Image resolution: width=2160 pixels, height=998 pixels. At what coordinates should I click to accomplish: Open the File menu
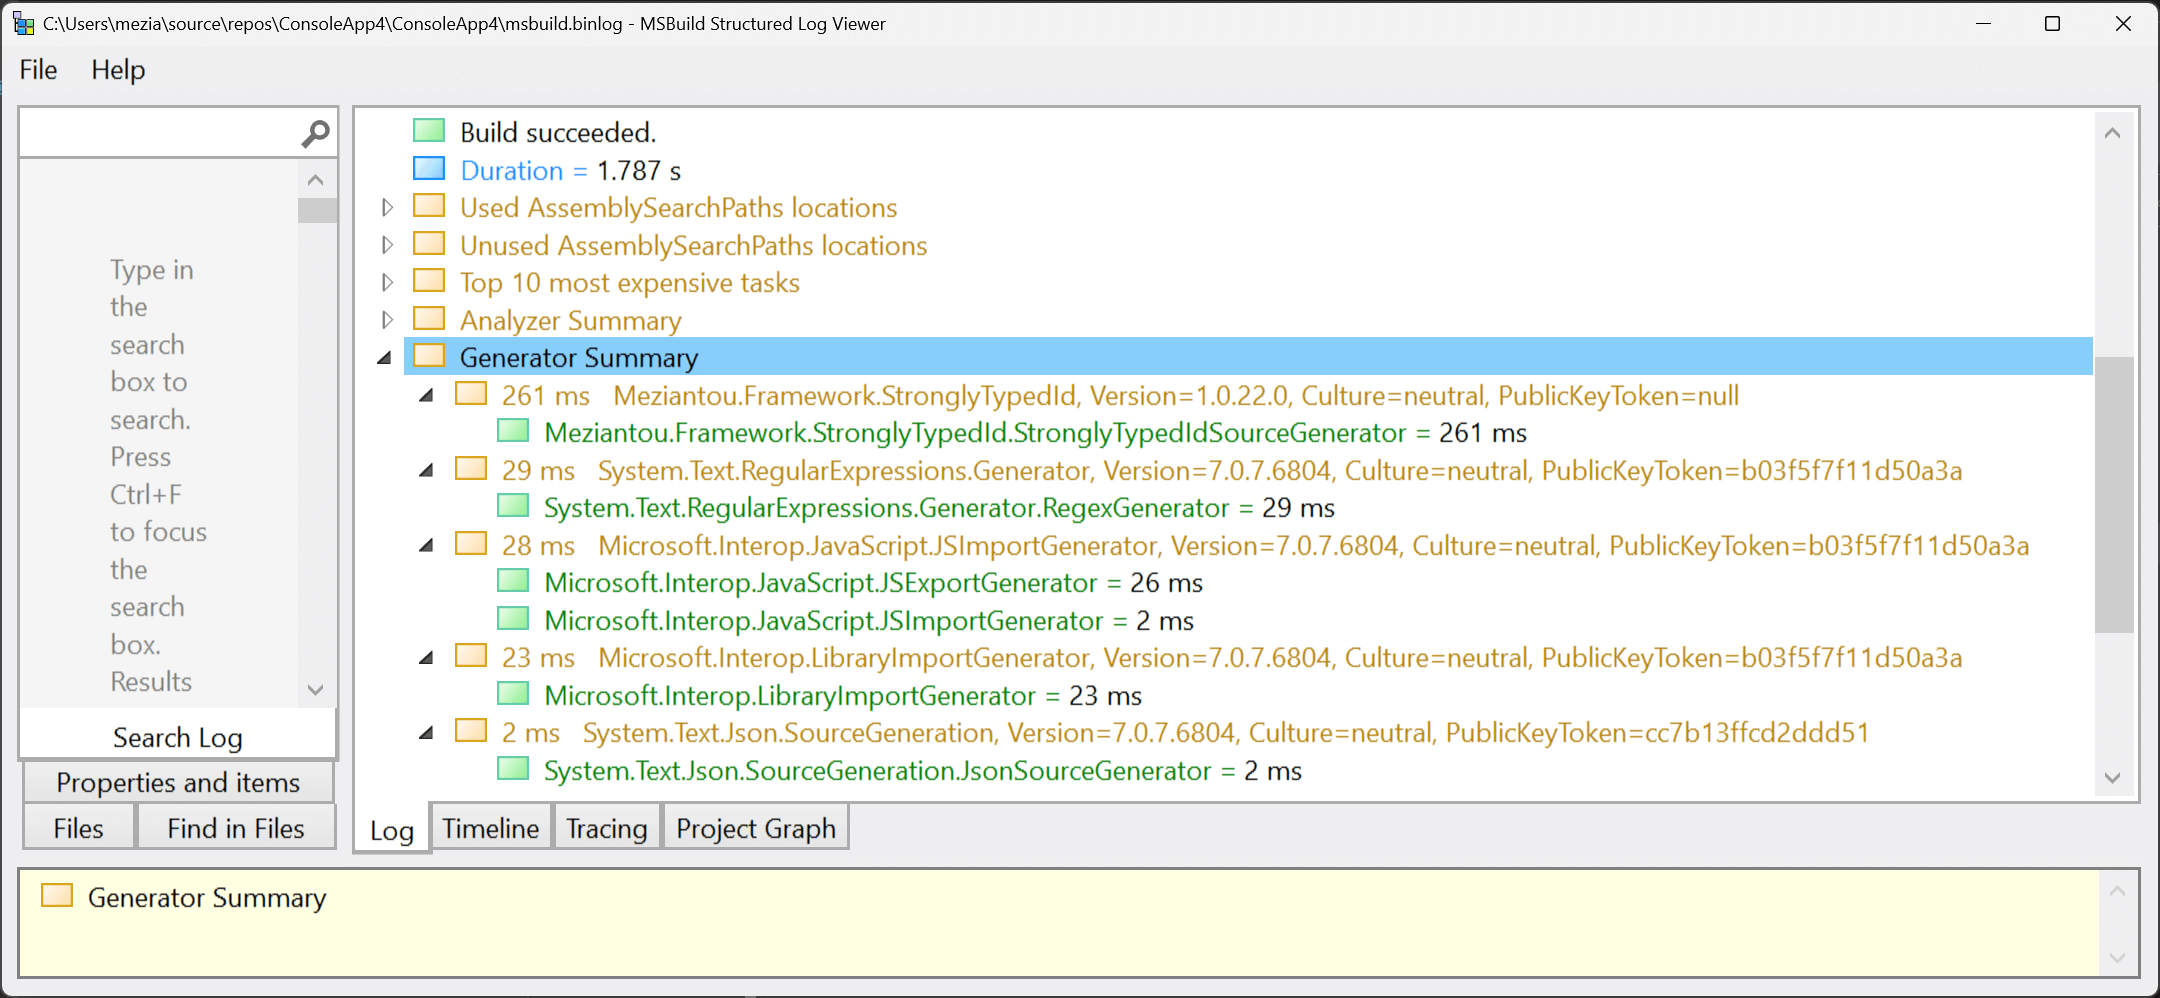[x=38, y=70]
